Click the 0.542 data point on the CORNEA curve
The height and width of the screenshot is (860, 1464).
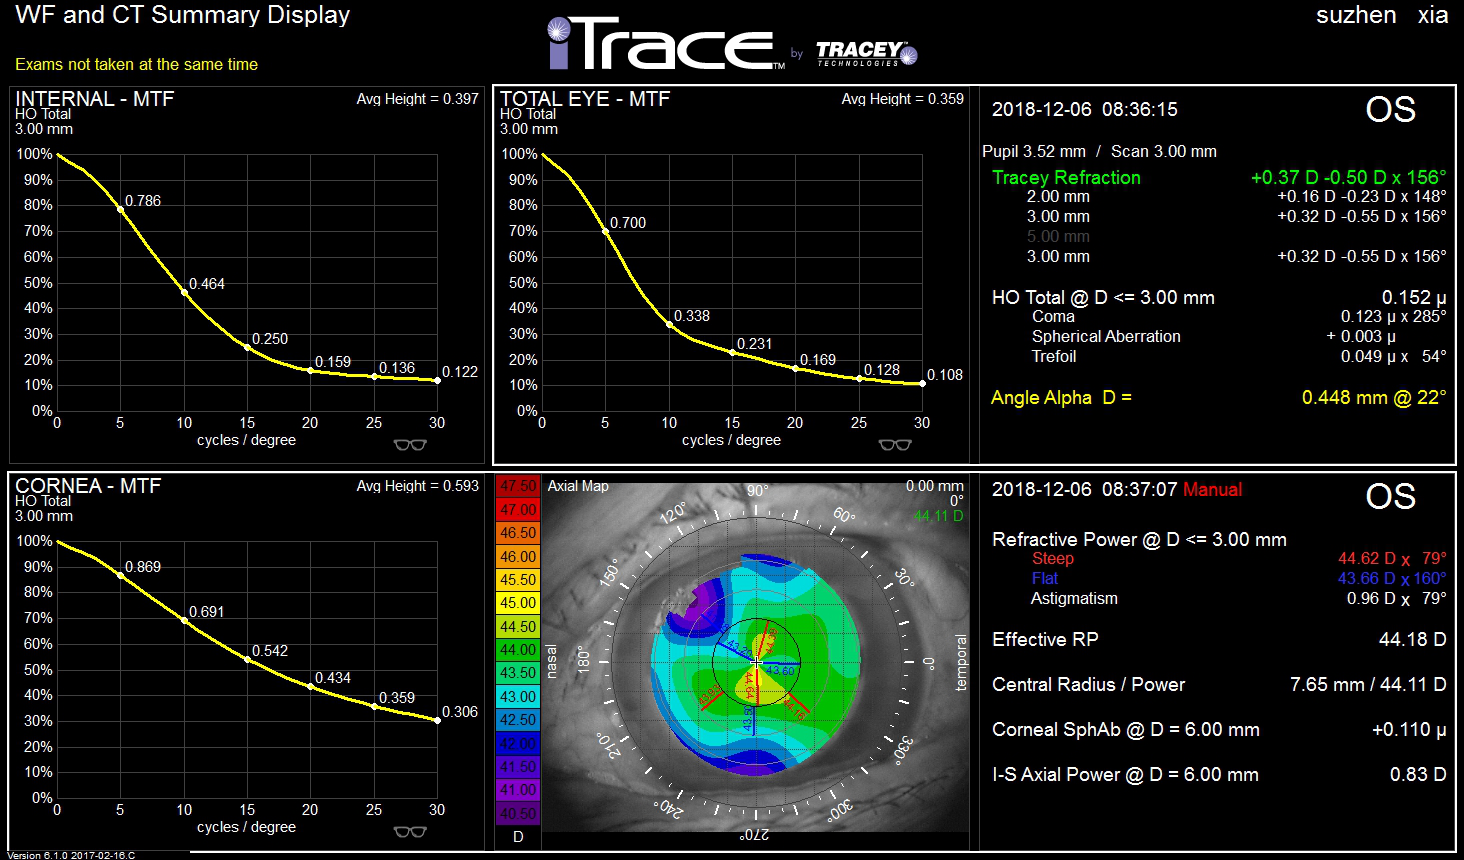coord(247,659)
